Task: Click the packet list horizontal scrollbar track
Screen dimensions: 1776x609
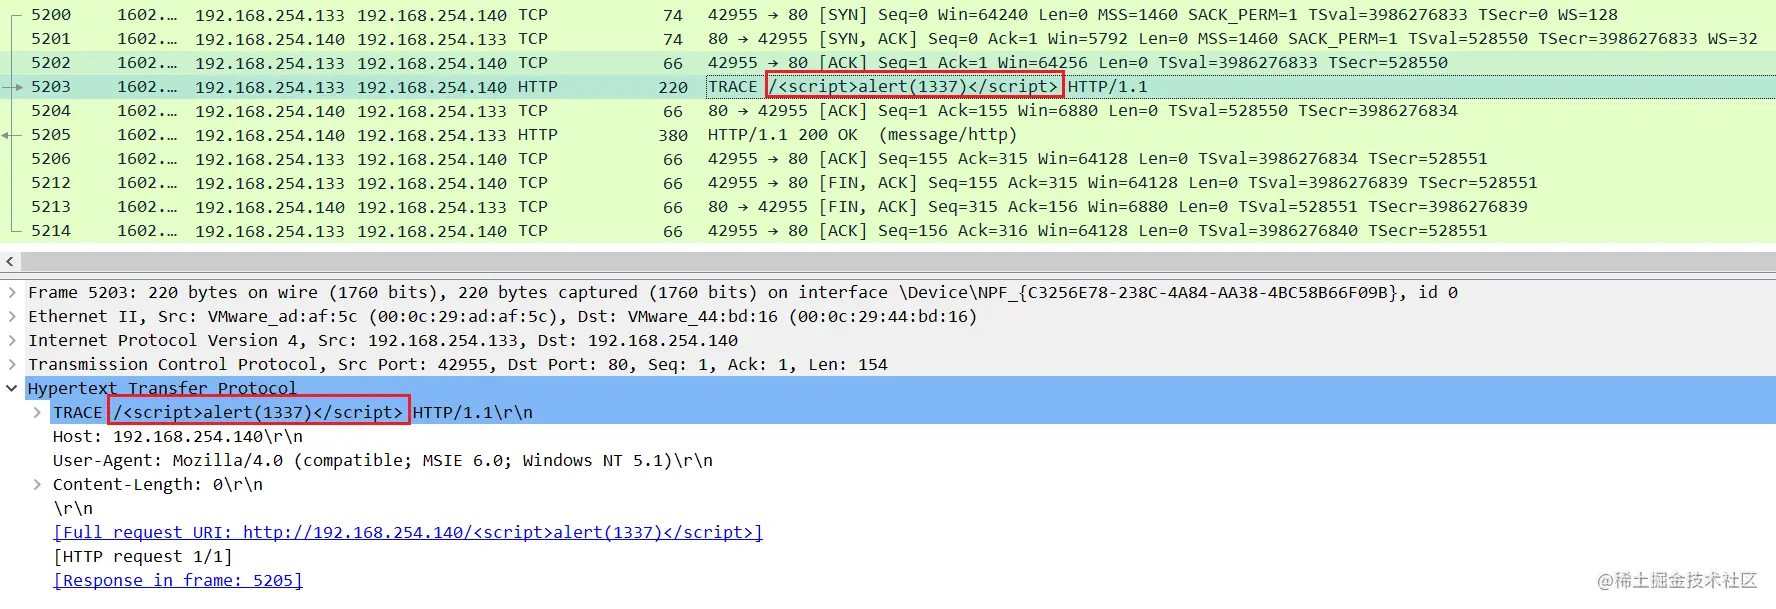Action: coord(898,262)
